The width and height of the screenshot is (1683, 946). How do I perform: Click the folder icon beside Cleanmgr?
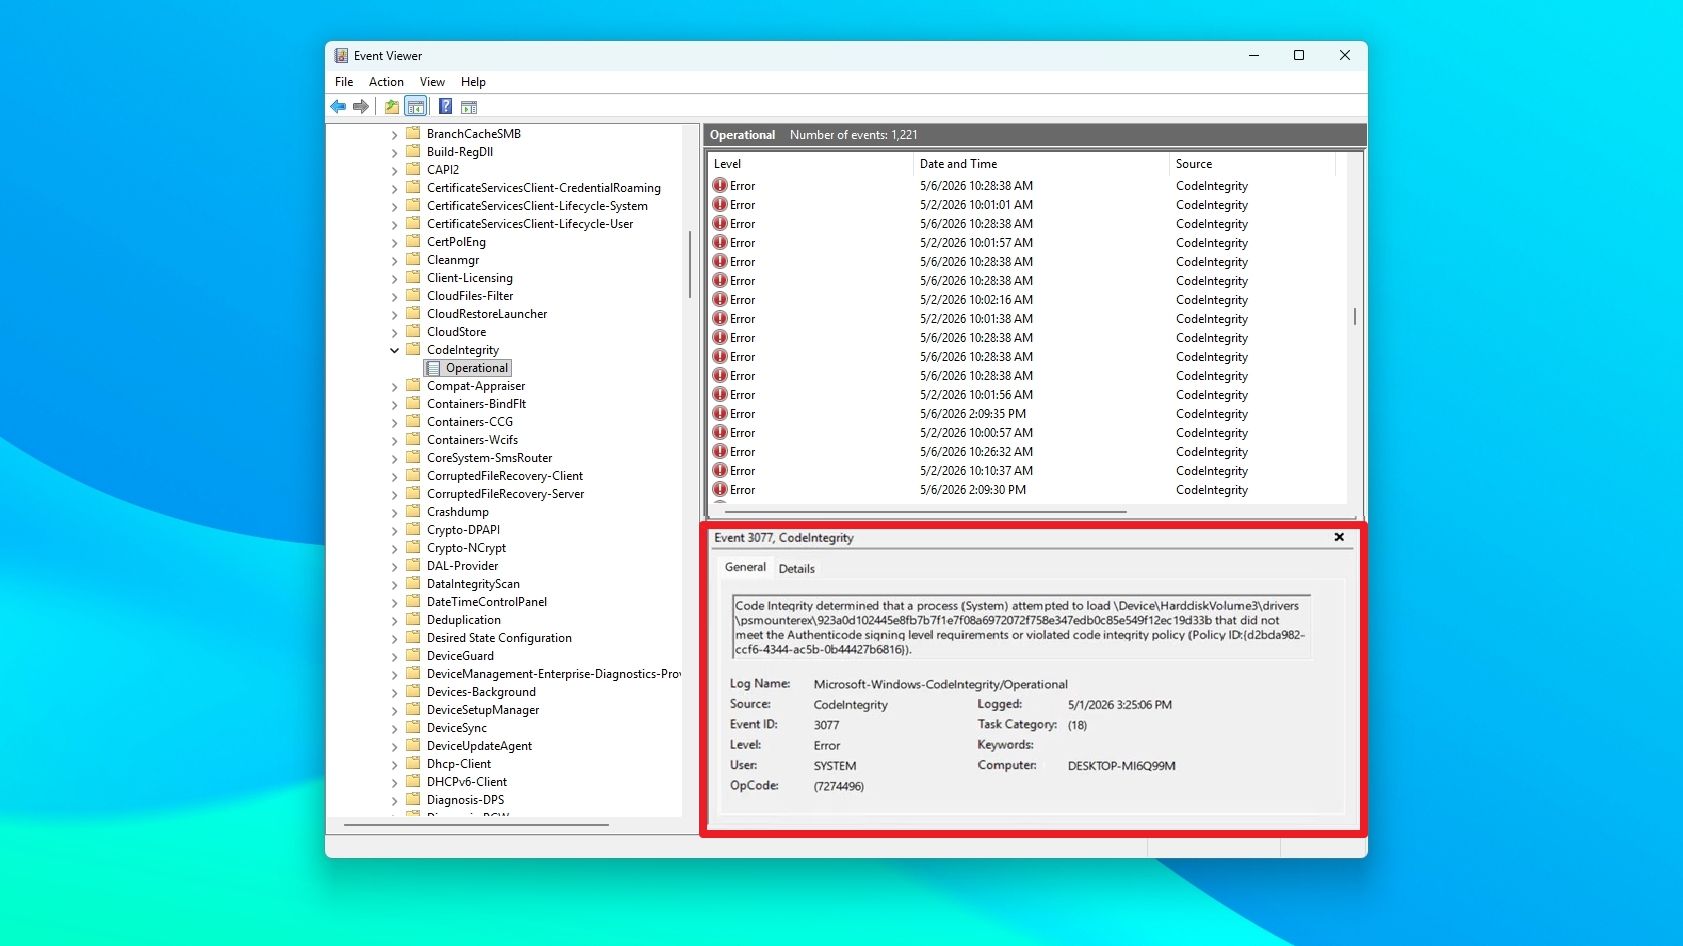point(413,259)
